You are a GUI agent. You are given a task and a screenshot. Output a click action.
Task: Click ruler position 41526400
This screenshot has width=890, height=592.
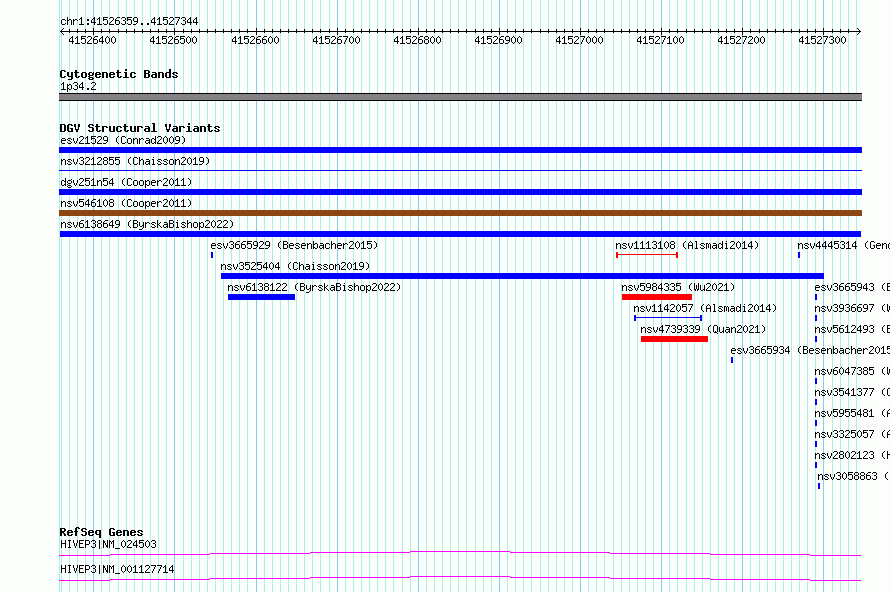[92, 40]
